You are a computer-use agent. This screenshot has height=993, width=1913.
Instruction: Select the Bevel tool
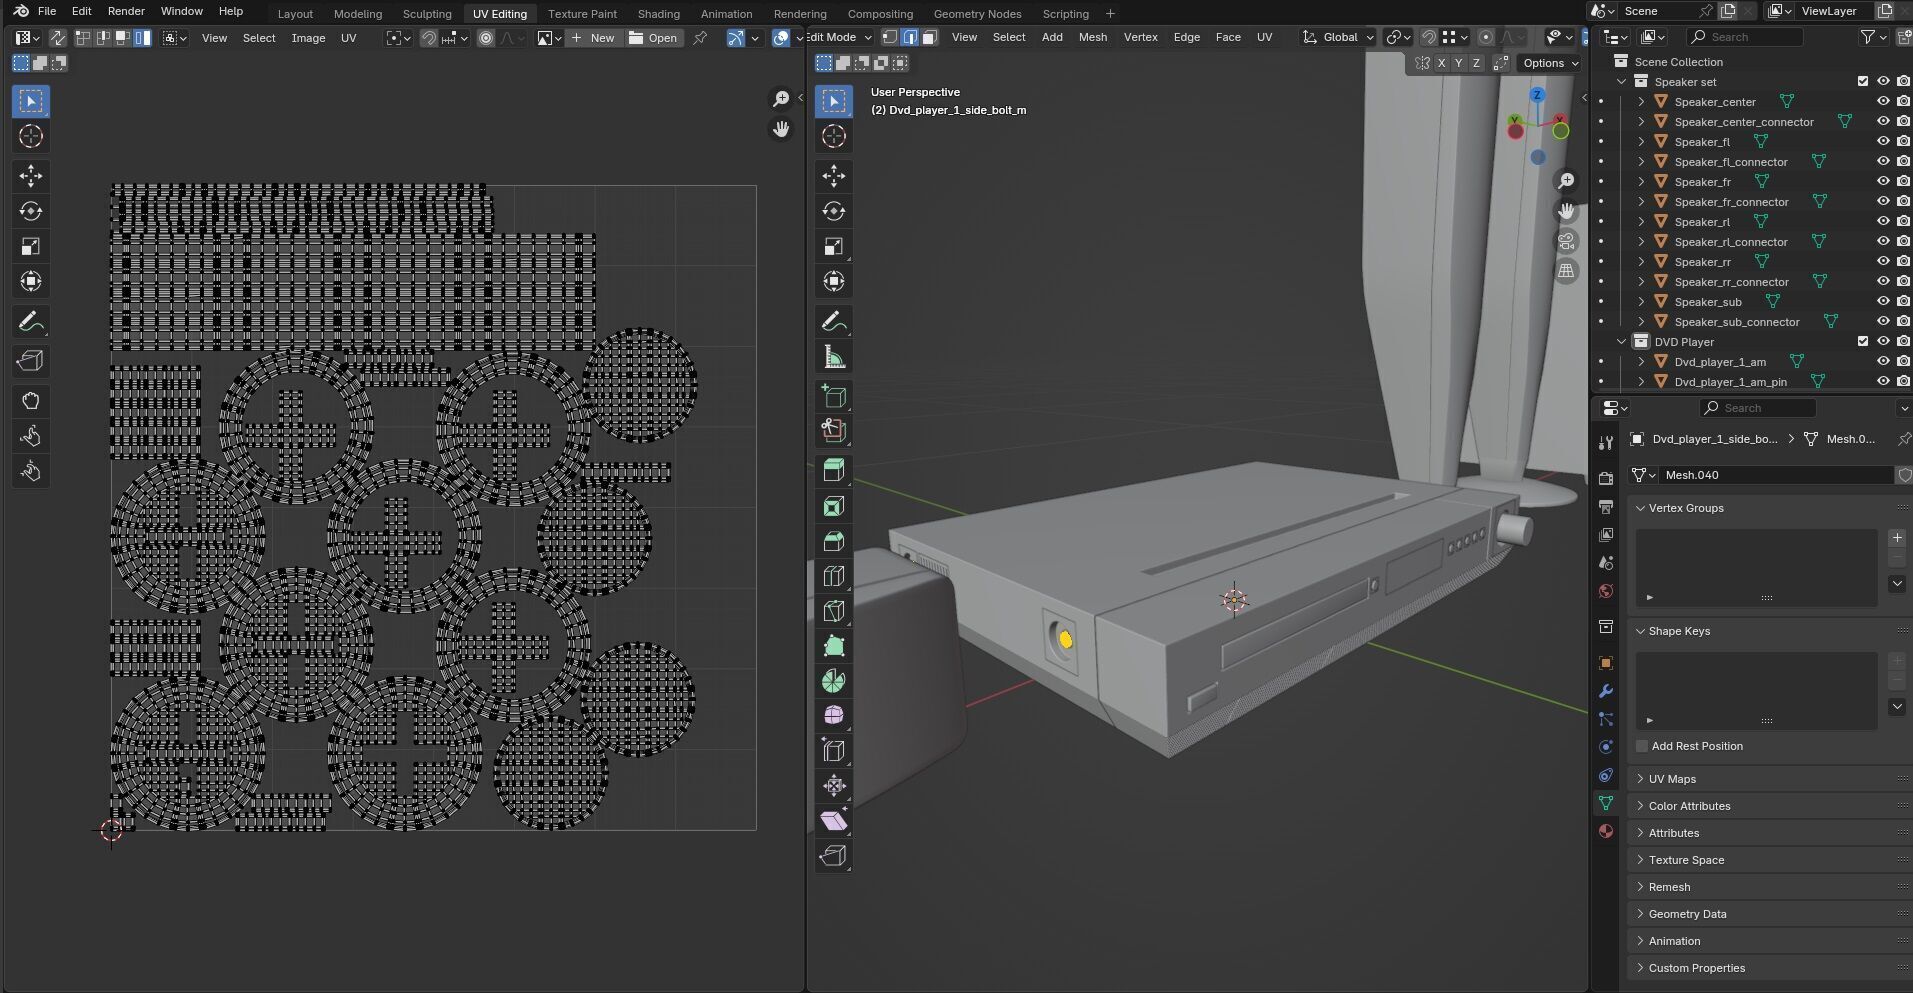(834, 541)
